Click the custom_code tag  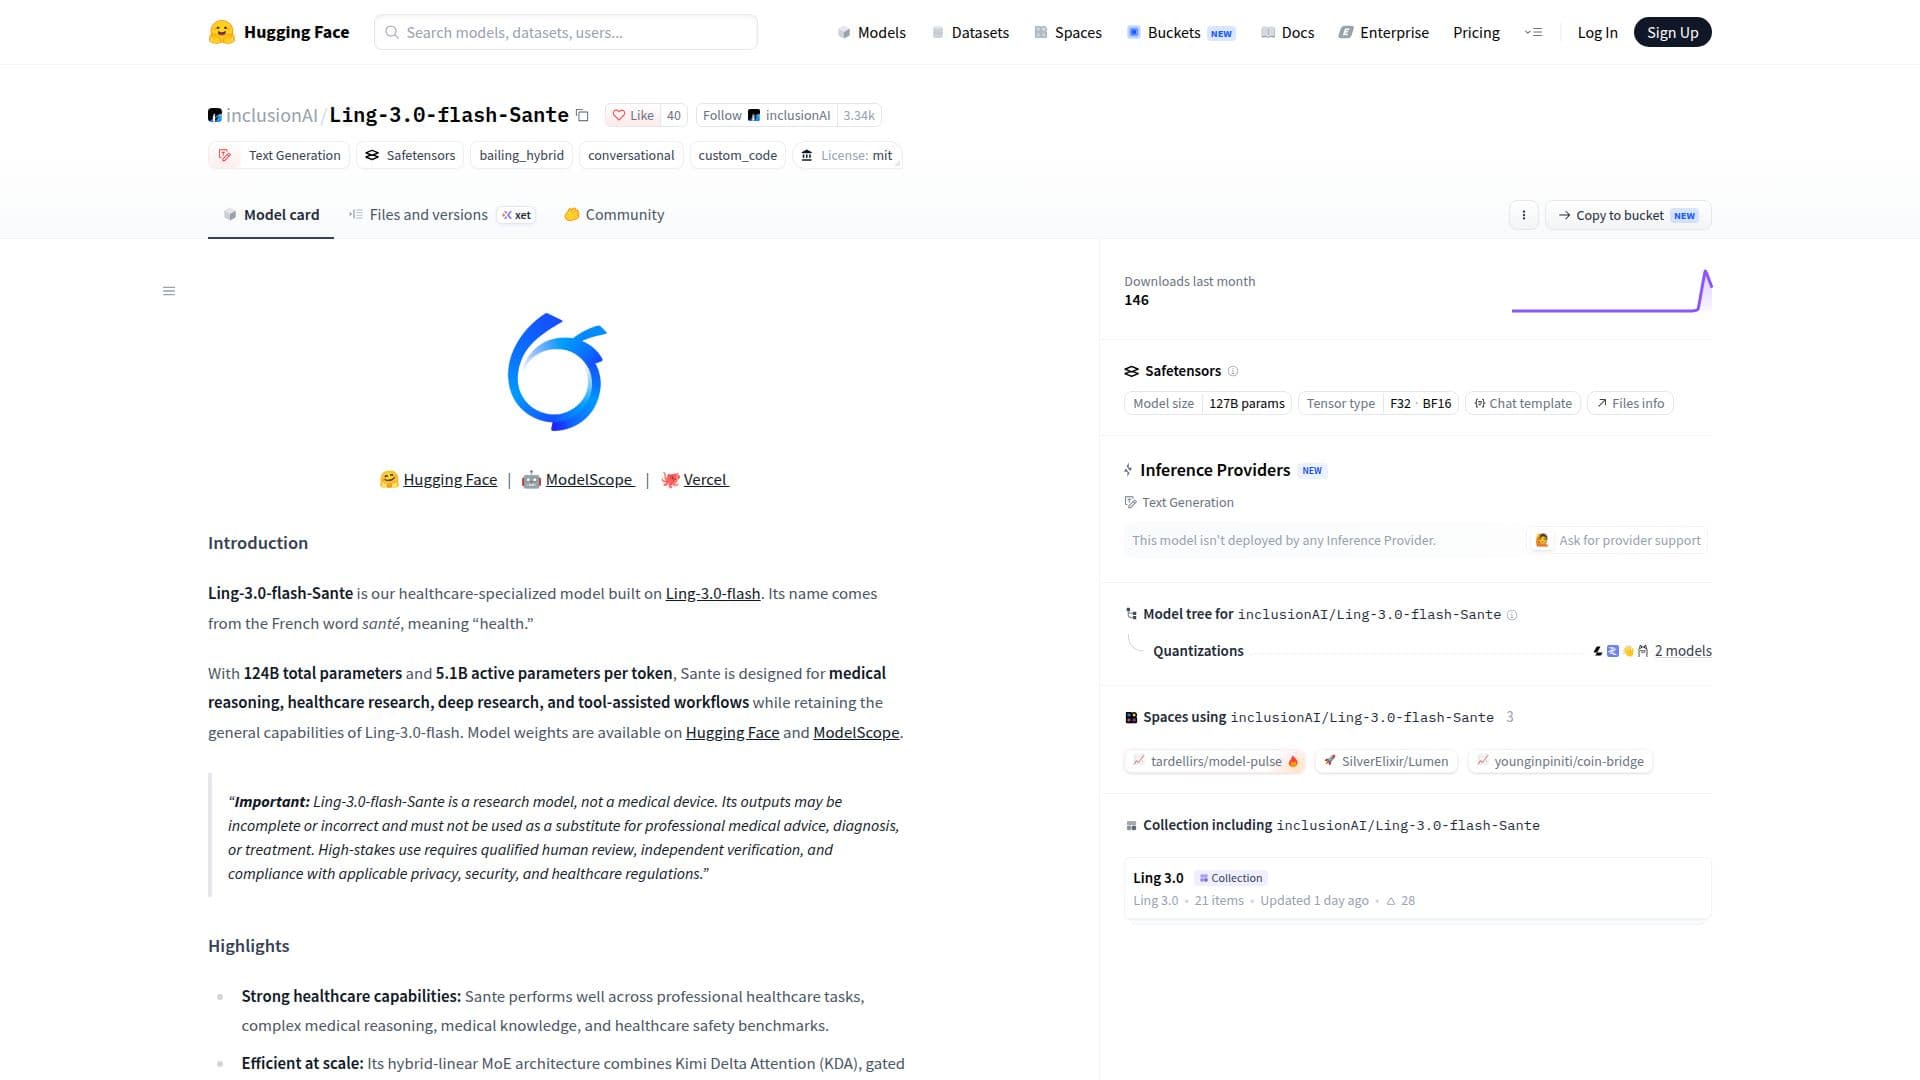[737, 155]
